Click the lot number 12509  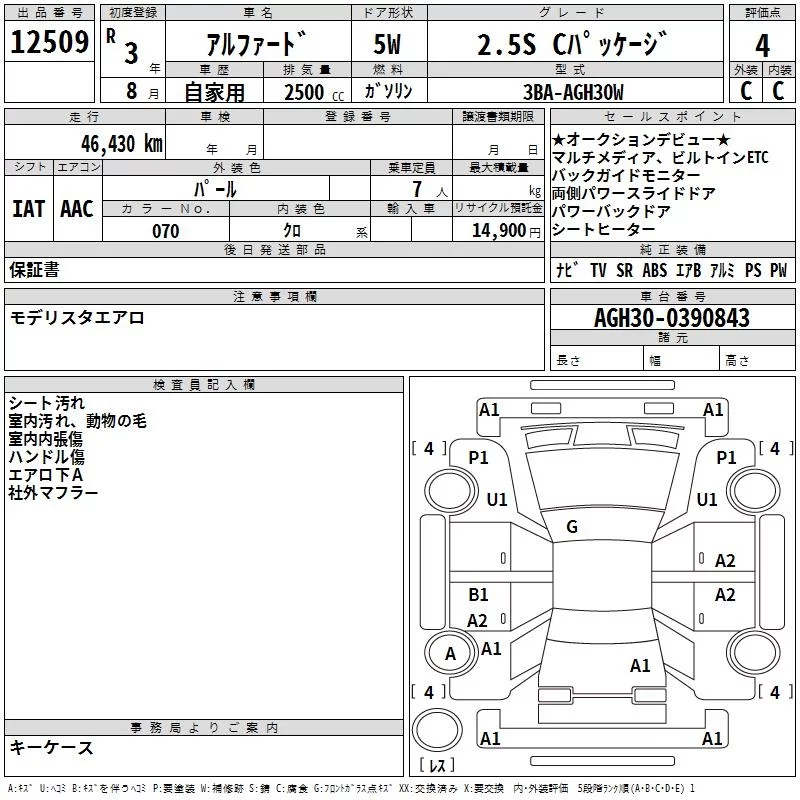(x=49, y=43)
